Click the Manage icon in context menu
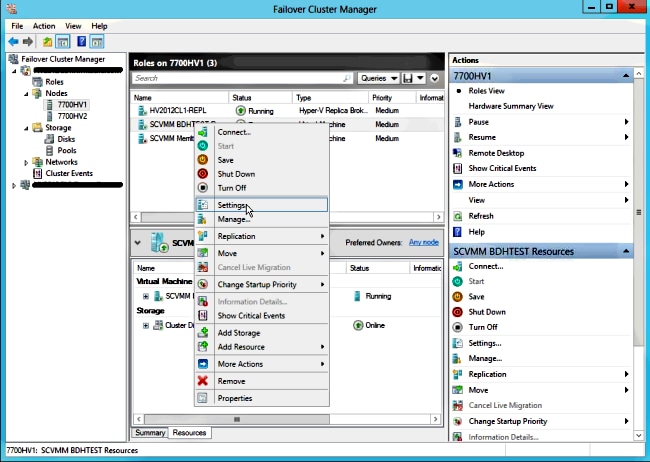650x462 pixels. pyautogui.click(x=203, y=219)
